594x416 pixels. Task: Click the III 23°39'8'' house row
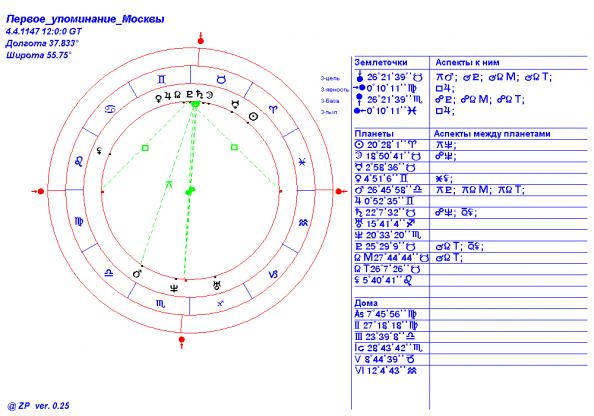coord(385,337)
